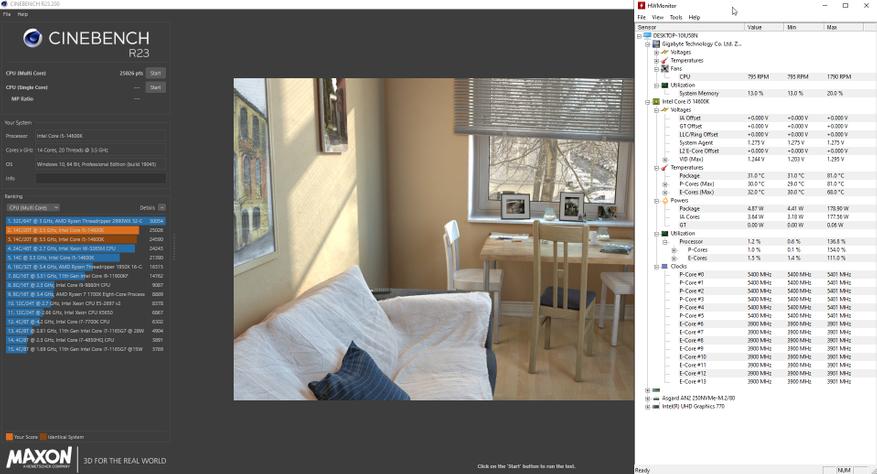
Task: Open HWMonitor Tools menu
Action: (x=676, y=17)
